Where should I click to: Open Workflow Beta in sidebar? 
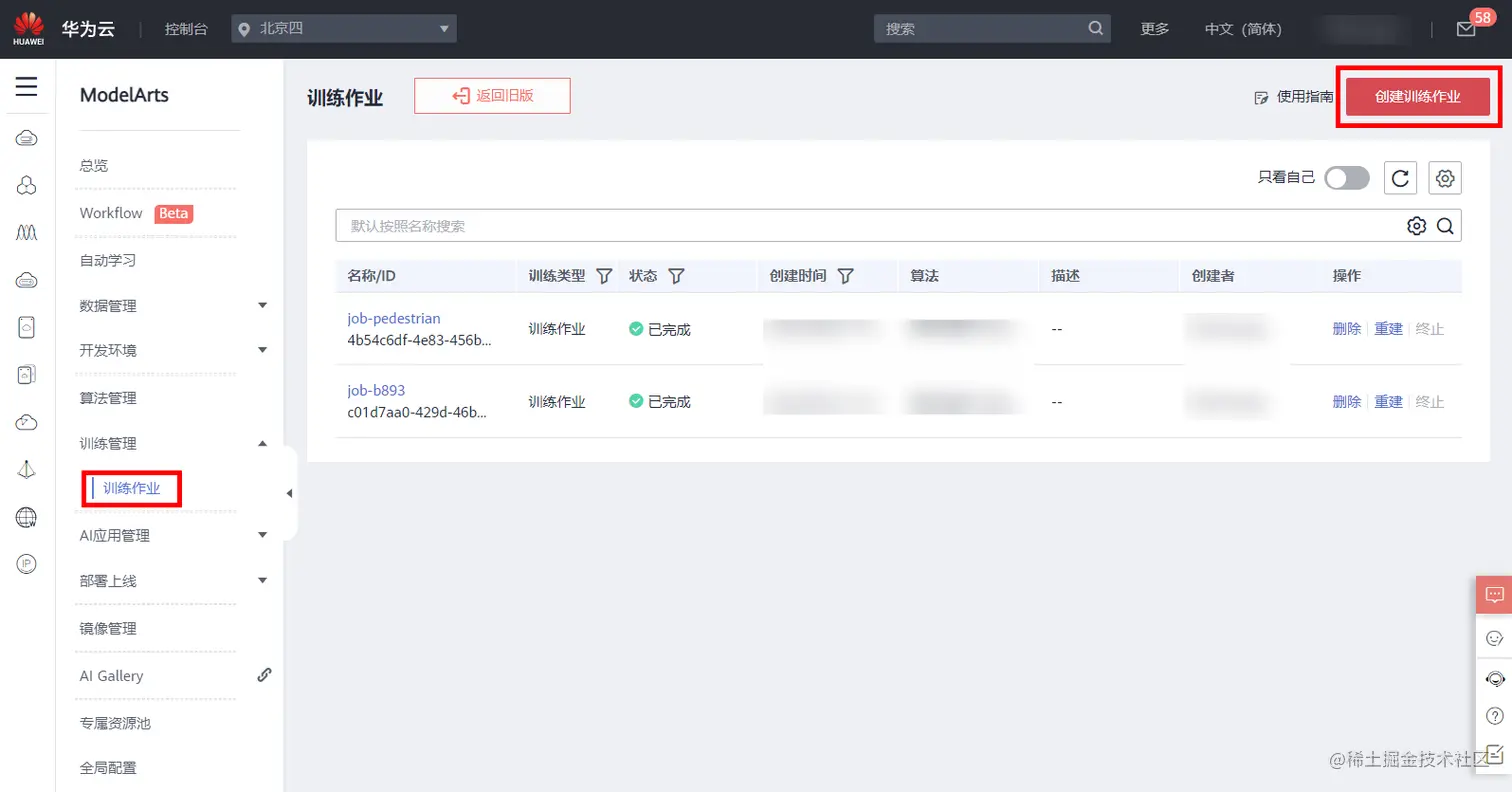click(x=136, y=213)
